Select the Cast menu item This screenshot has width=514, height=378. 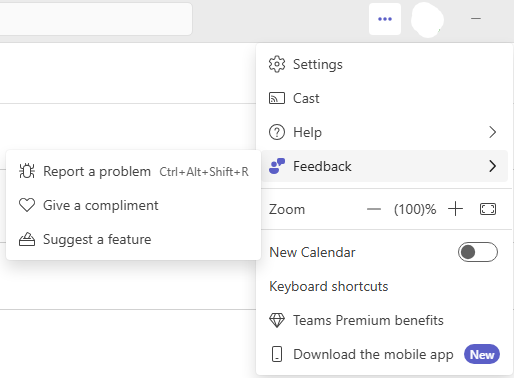click(x=384, y=98)
